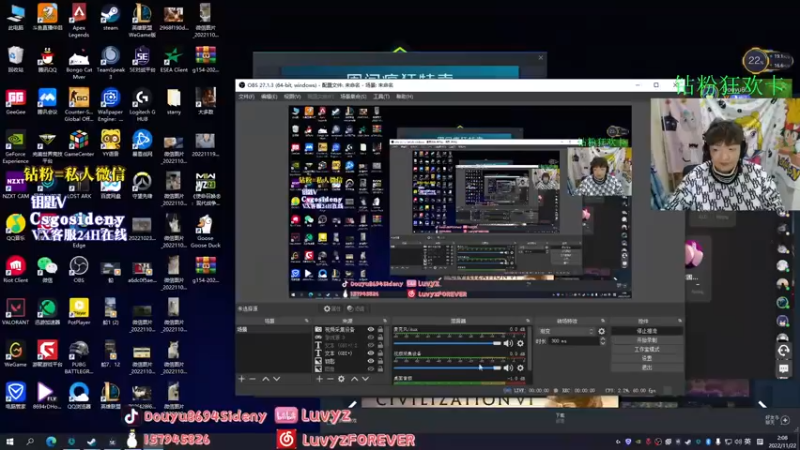The height and width of the screenshot is (450, 800).
Task: Toggle visibility of second text source
Action: point(371,353)
